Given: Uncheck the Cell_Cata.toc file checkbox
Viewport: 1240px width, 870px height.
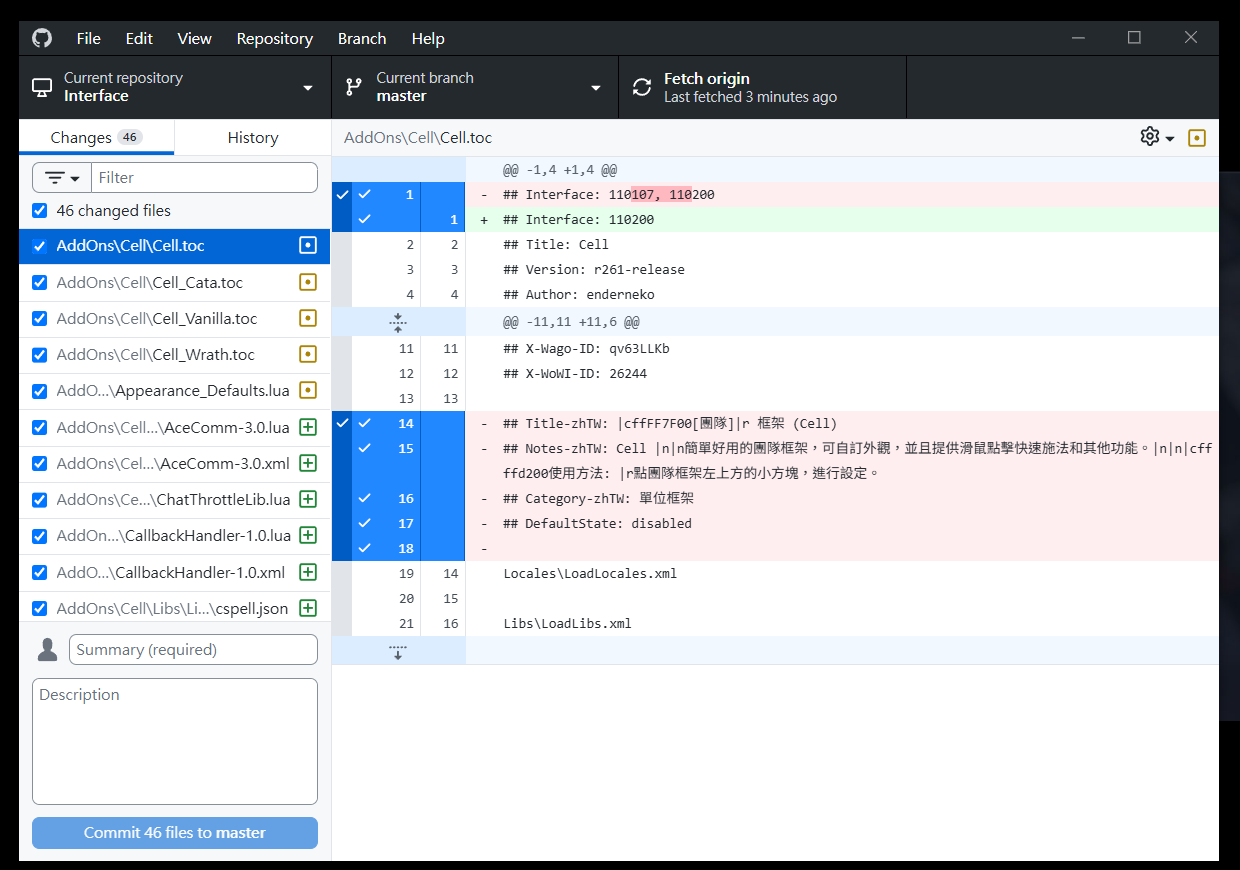Looking at the screenshot, I should 40,282.
